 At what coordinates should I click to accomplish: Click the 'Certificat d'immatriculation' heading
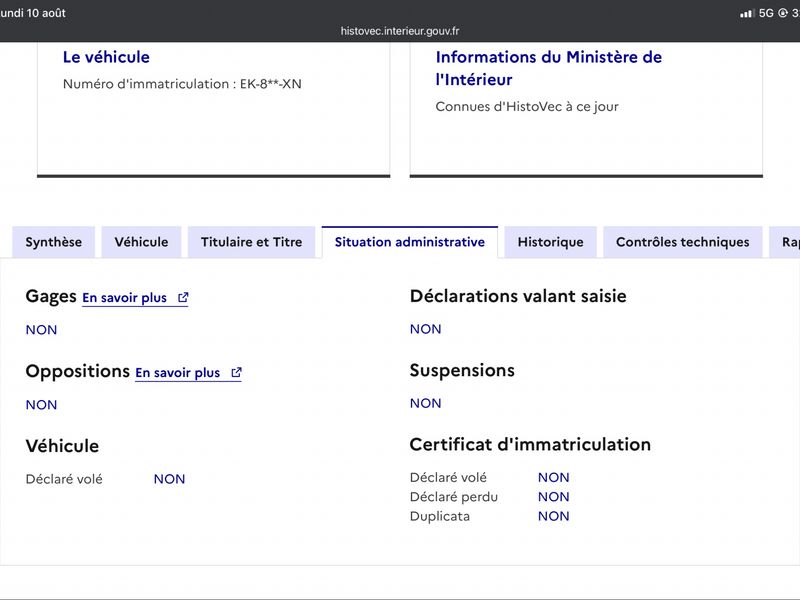click(530, 445)
